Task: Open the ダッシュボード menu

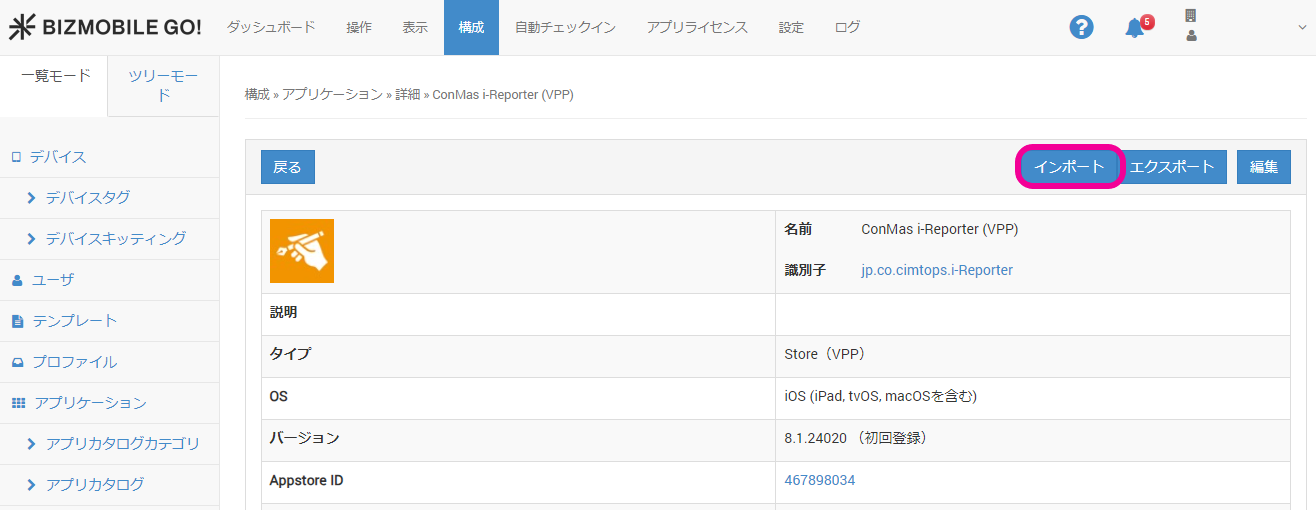Action: (271, 28)
